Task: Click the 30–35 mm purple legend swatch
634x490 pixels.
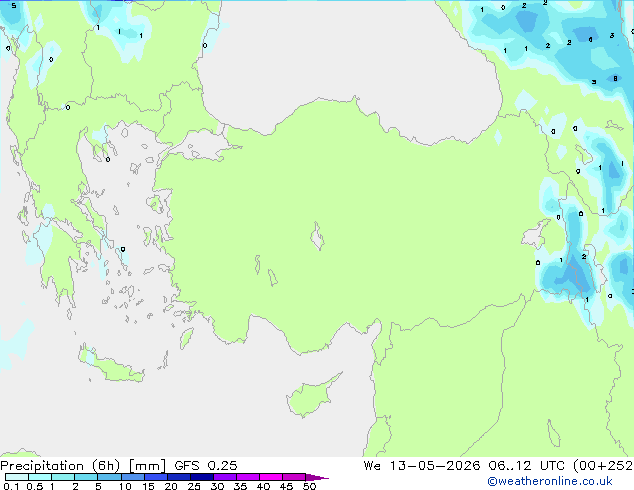Action: (x=224, y=477)
